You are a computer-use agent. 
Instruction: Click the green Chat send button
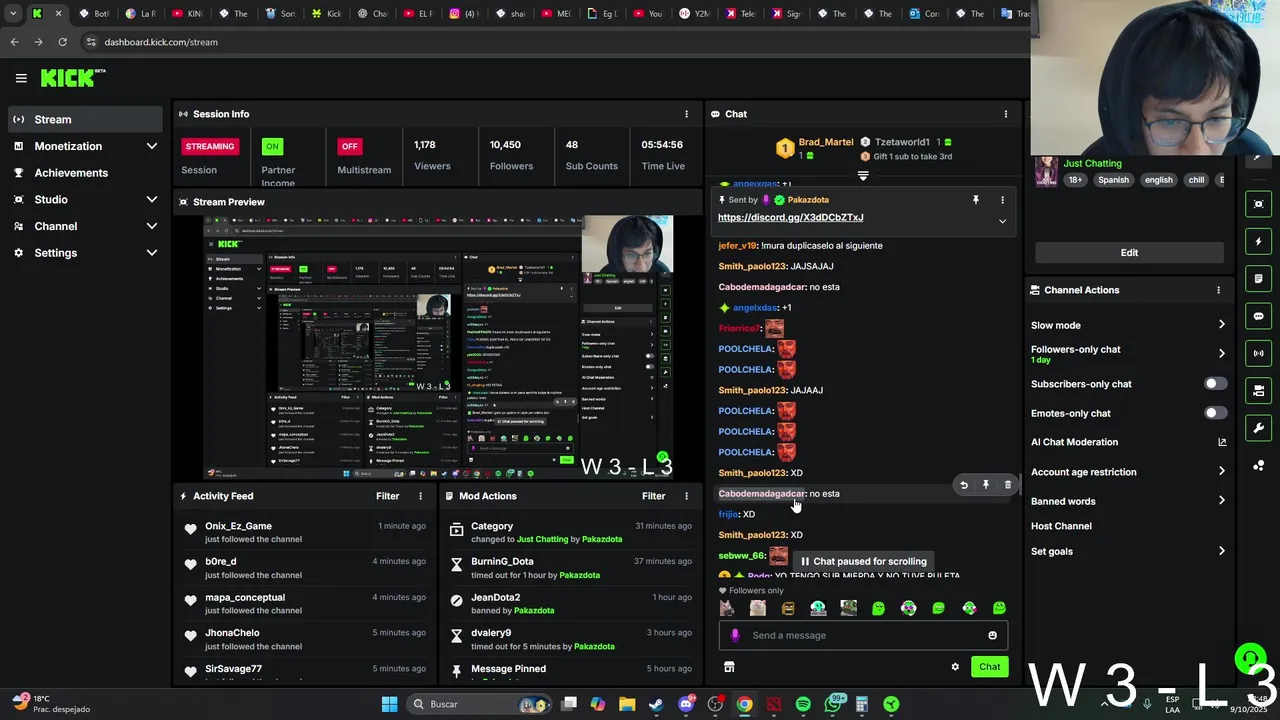tap(989, 667)
